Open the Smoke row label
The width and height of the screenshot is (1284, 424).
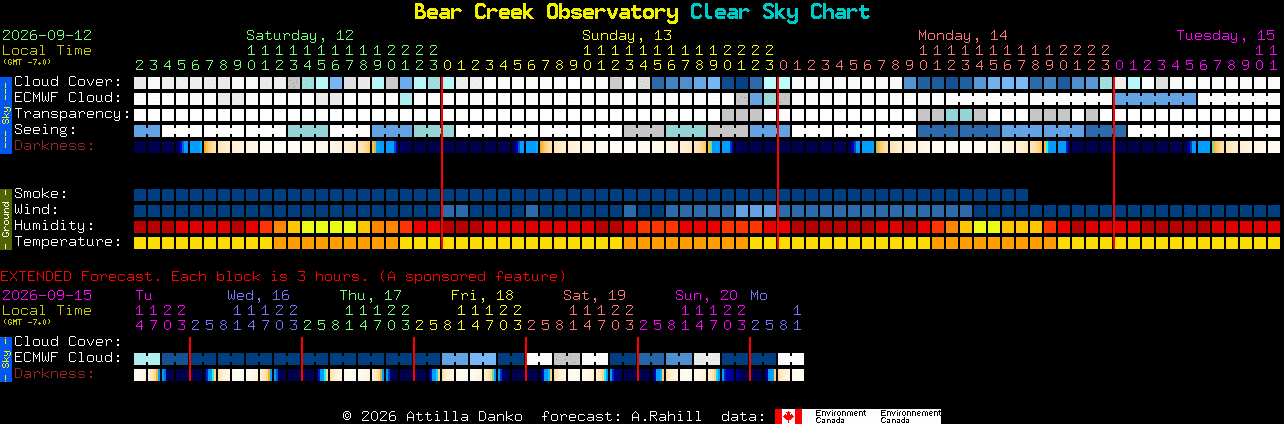(41, 193)
